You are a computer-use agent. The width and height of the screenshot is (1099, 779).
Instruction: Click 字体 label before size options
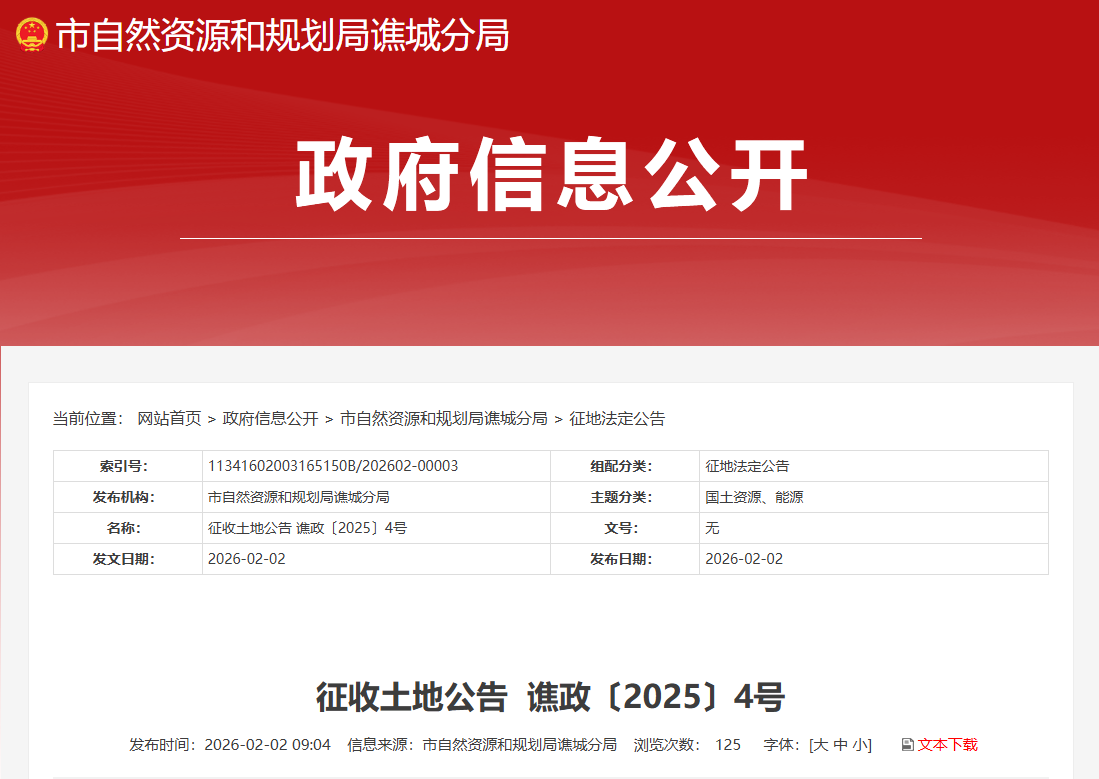tap(781, 745)
